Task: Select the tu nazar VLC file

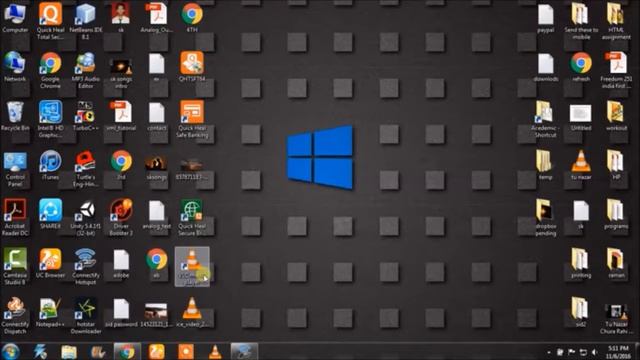Action: 581,165
